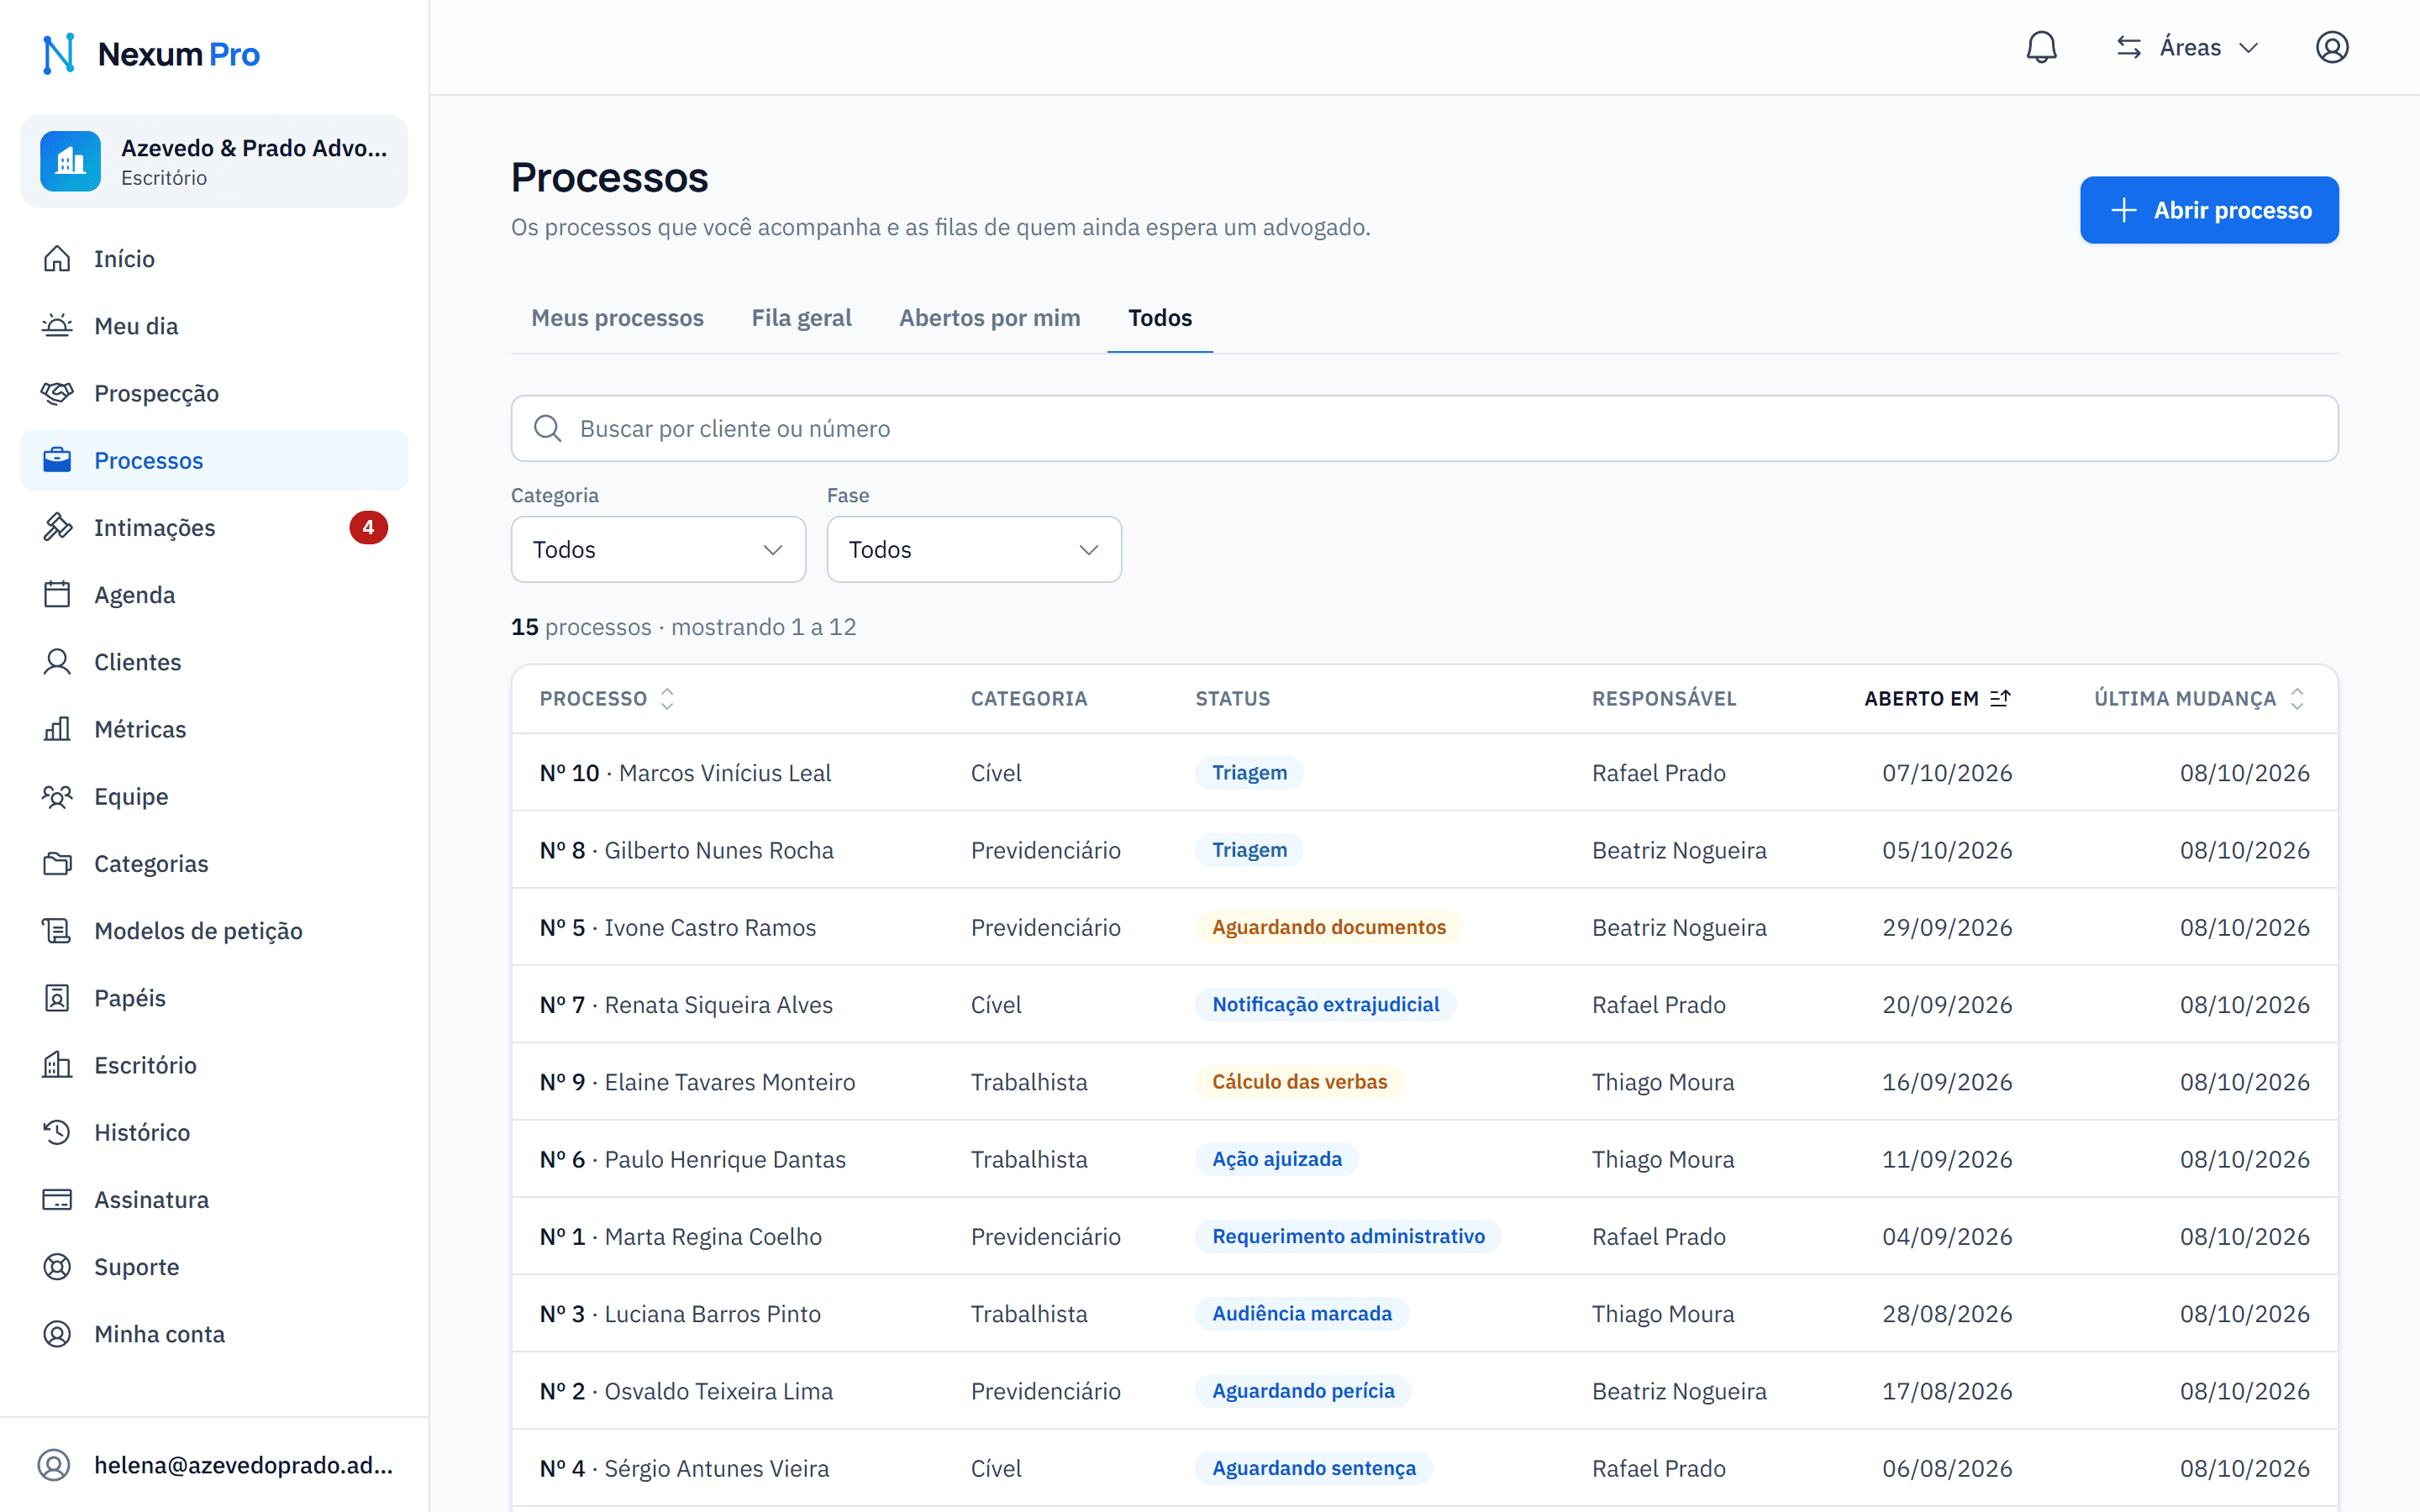Open process Nº 10 Marcos Vinícius Leal
Image resolution: width=2420 pixels, height=1512 pixels.
[1424, 772]
